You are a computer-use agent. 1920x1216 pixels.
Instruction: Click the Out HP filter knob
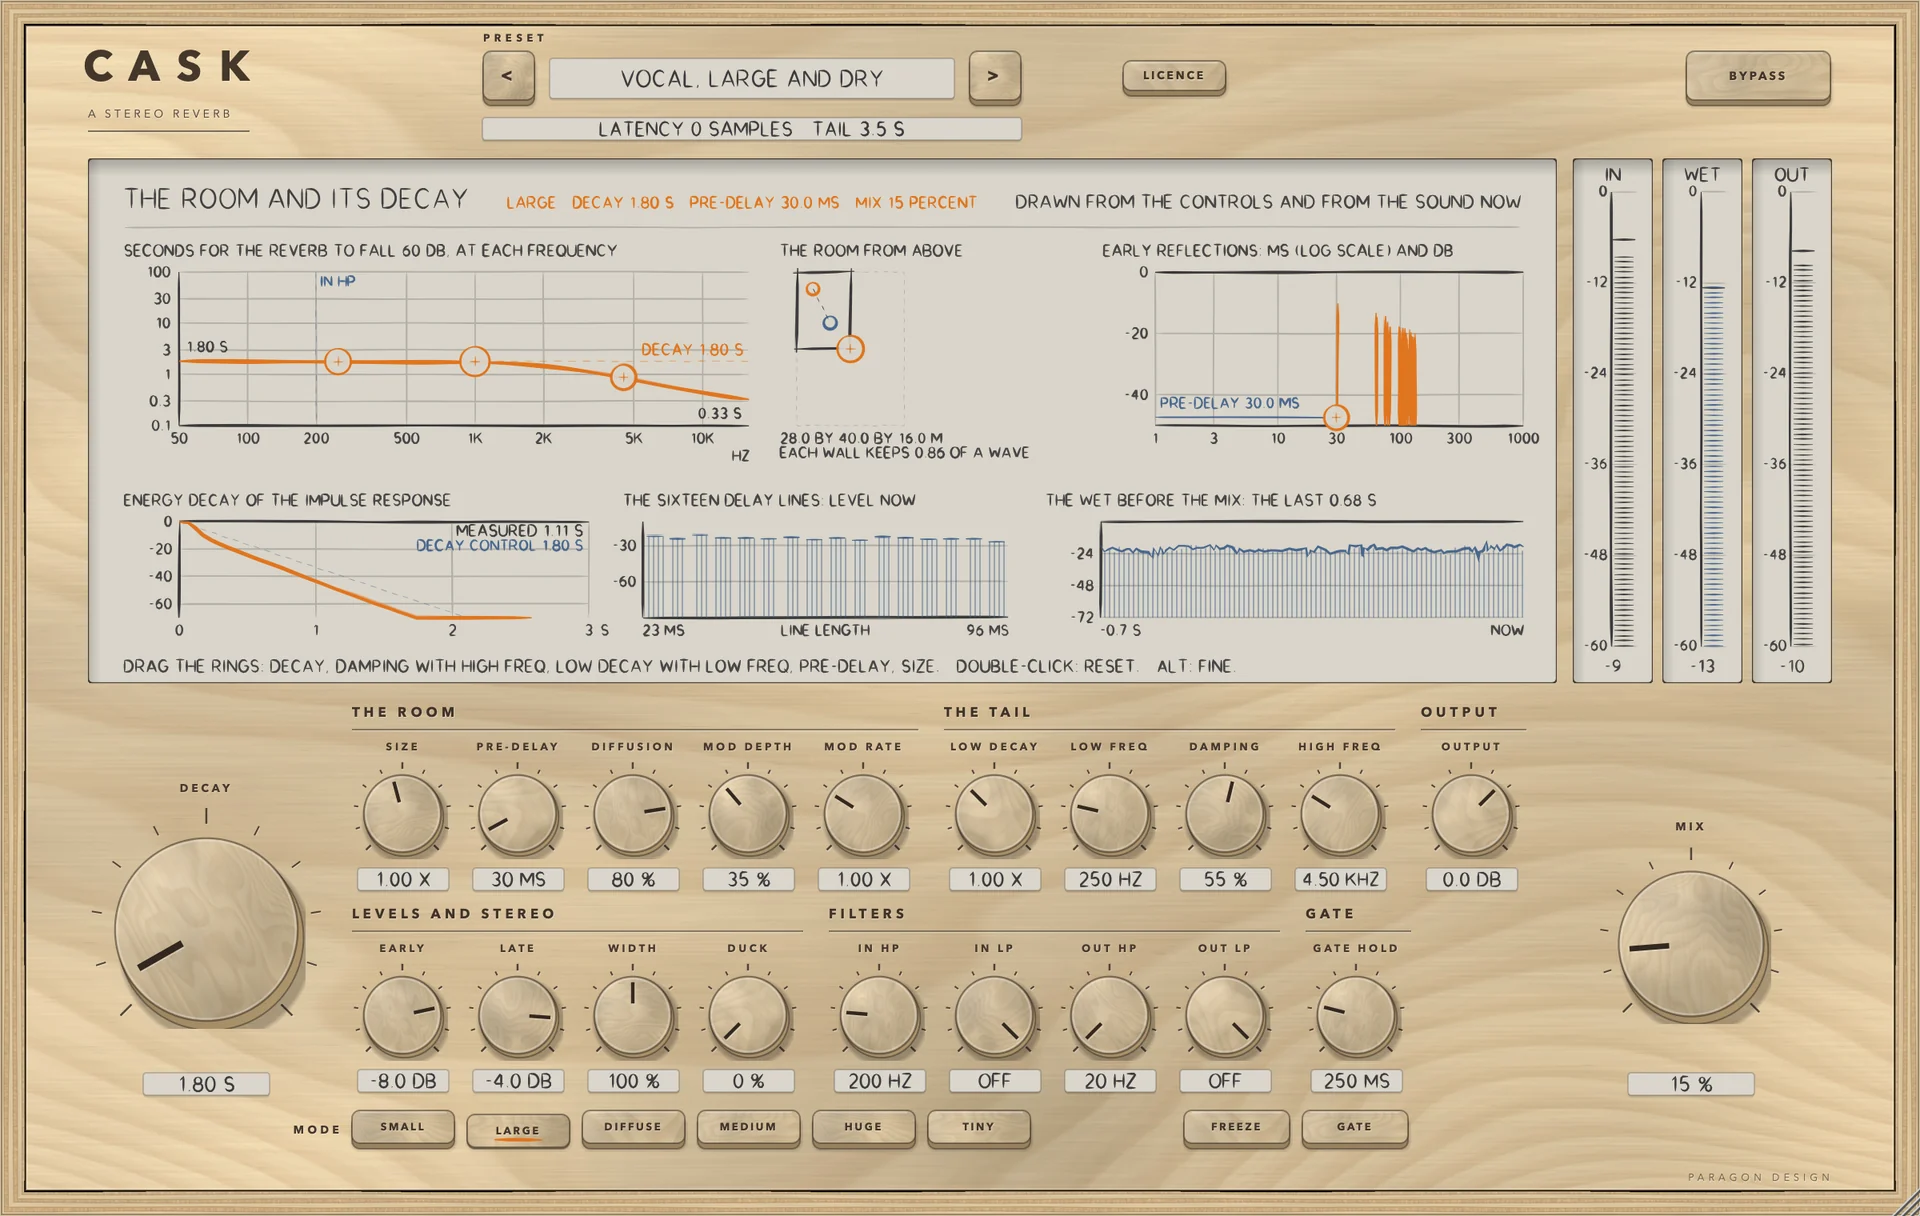pos(1110,1016)
